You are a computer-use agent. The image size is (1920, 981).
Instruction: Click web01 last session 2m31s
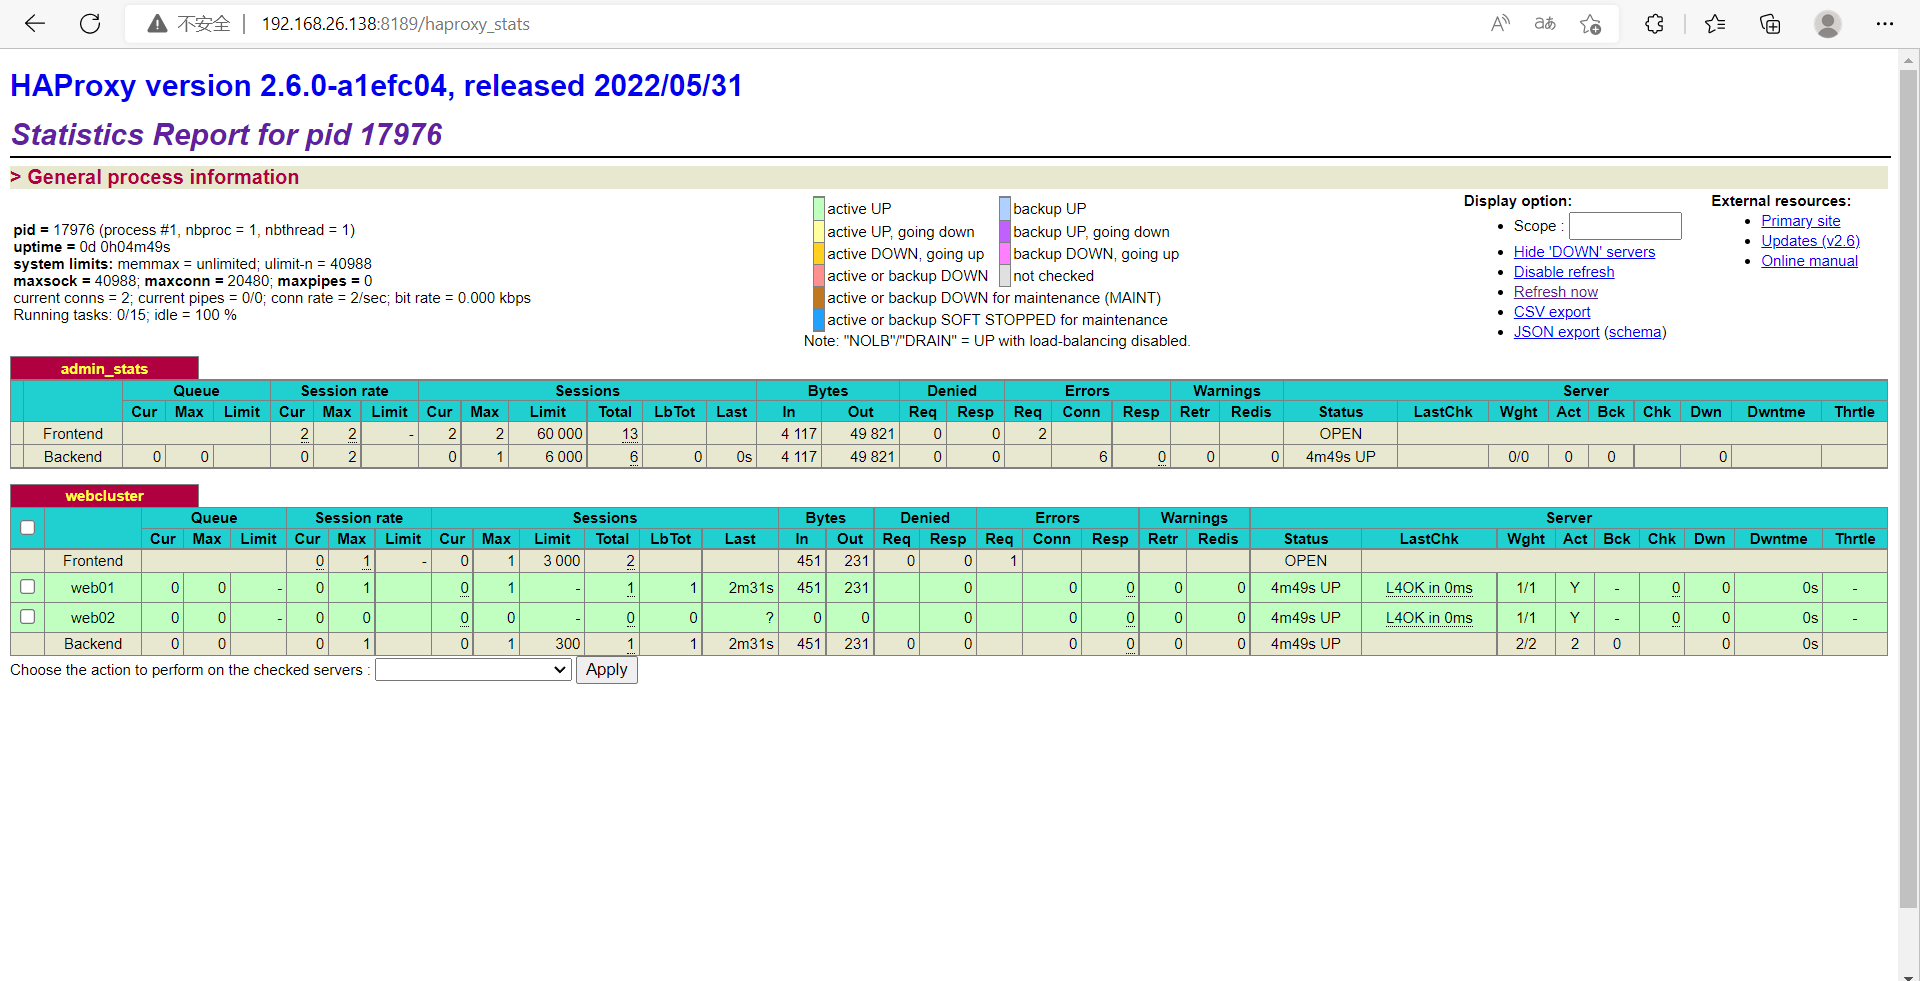point(751,588)
